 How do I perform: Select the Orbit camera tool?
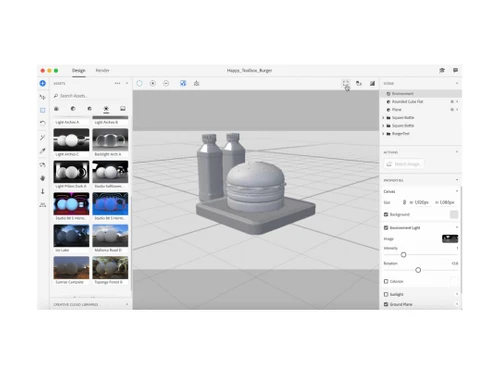[x=43, y=165]
